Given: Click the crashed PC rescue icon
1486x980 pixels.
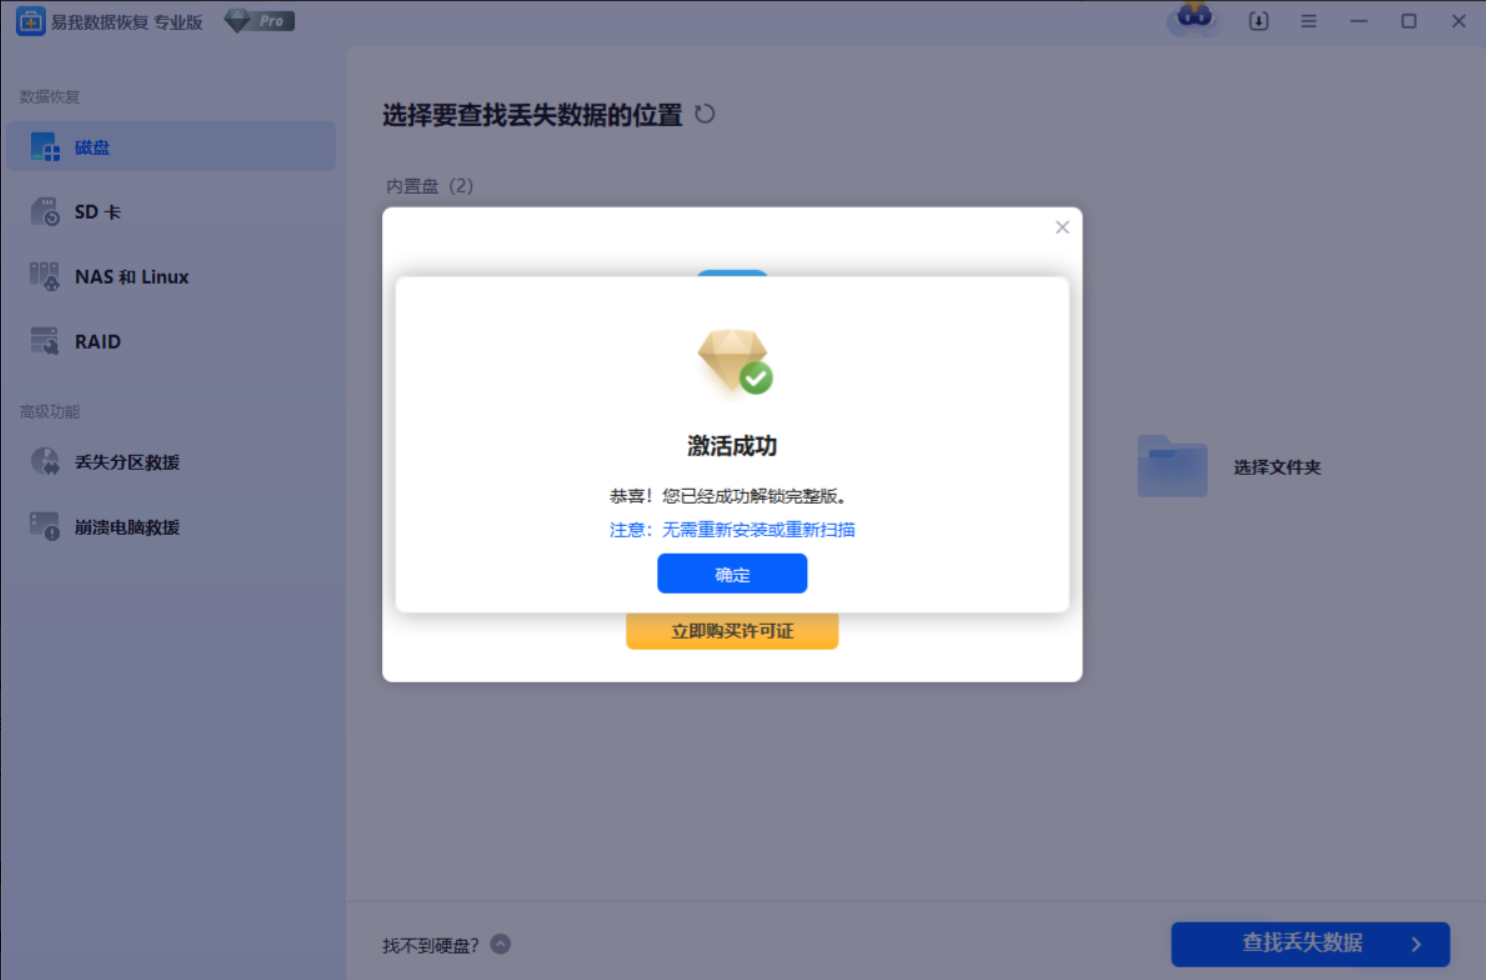Looking at the screenshot, I should pyautogui.click(x=45, y=527).
